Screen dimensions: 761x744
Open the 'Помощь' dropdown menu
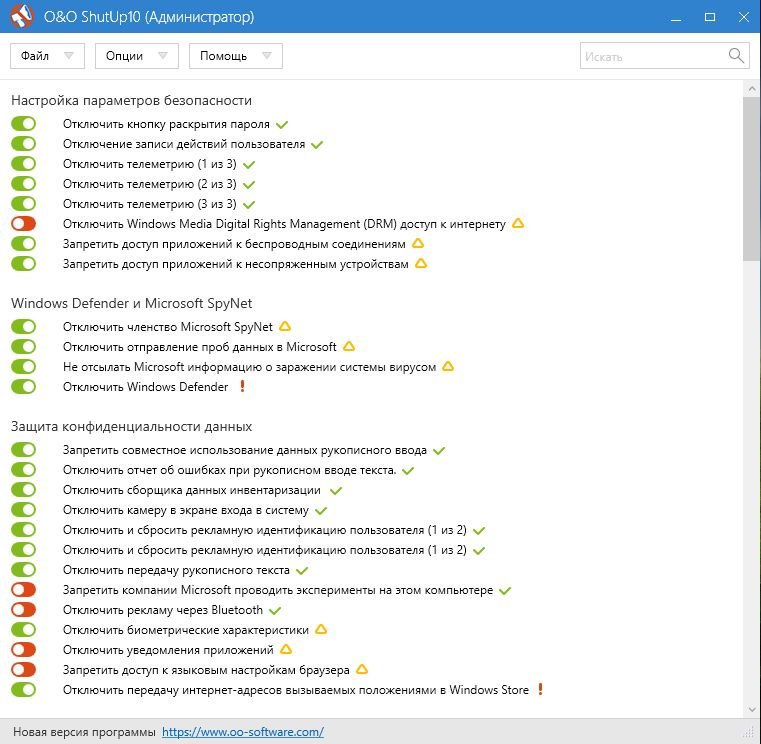click(236, 56)
